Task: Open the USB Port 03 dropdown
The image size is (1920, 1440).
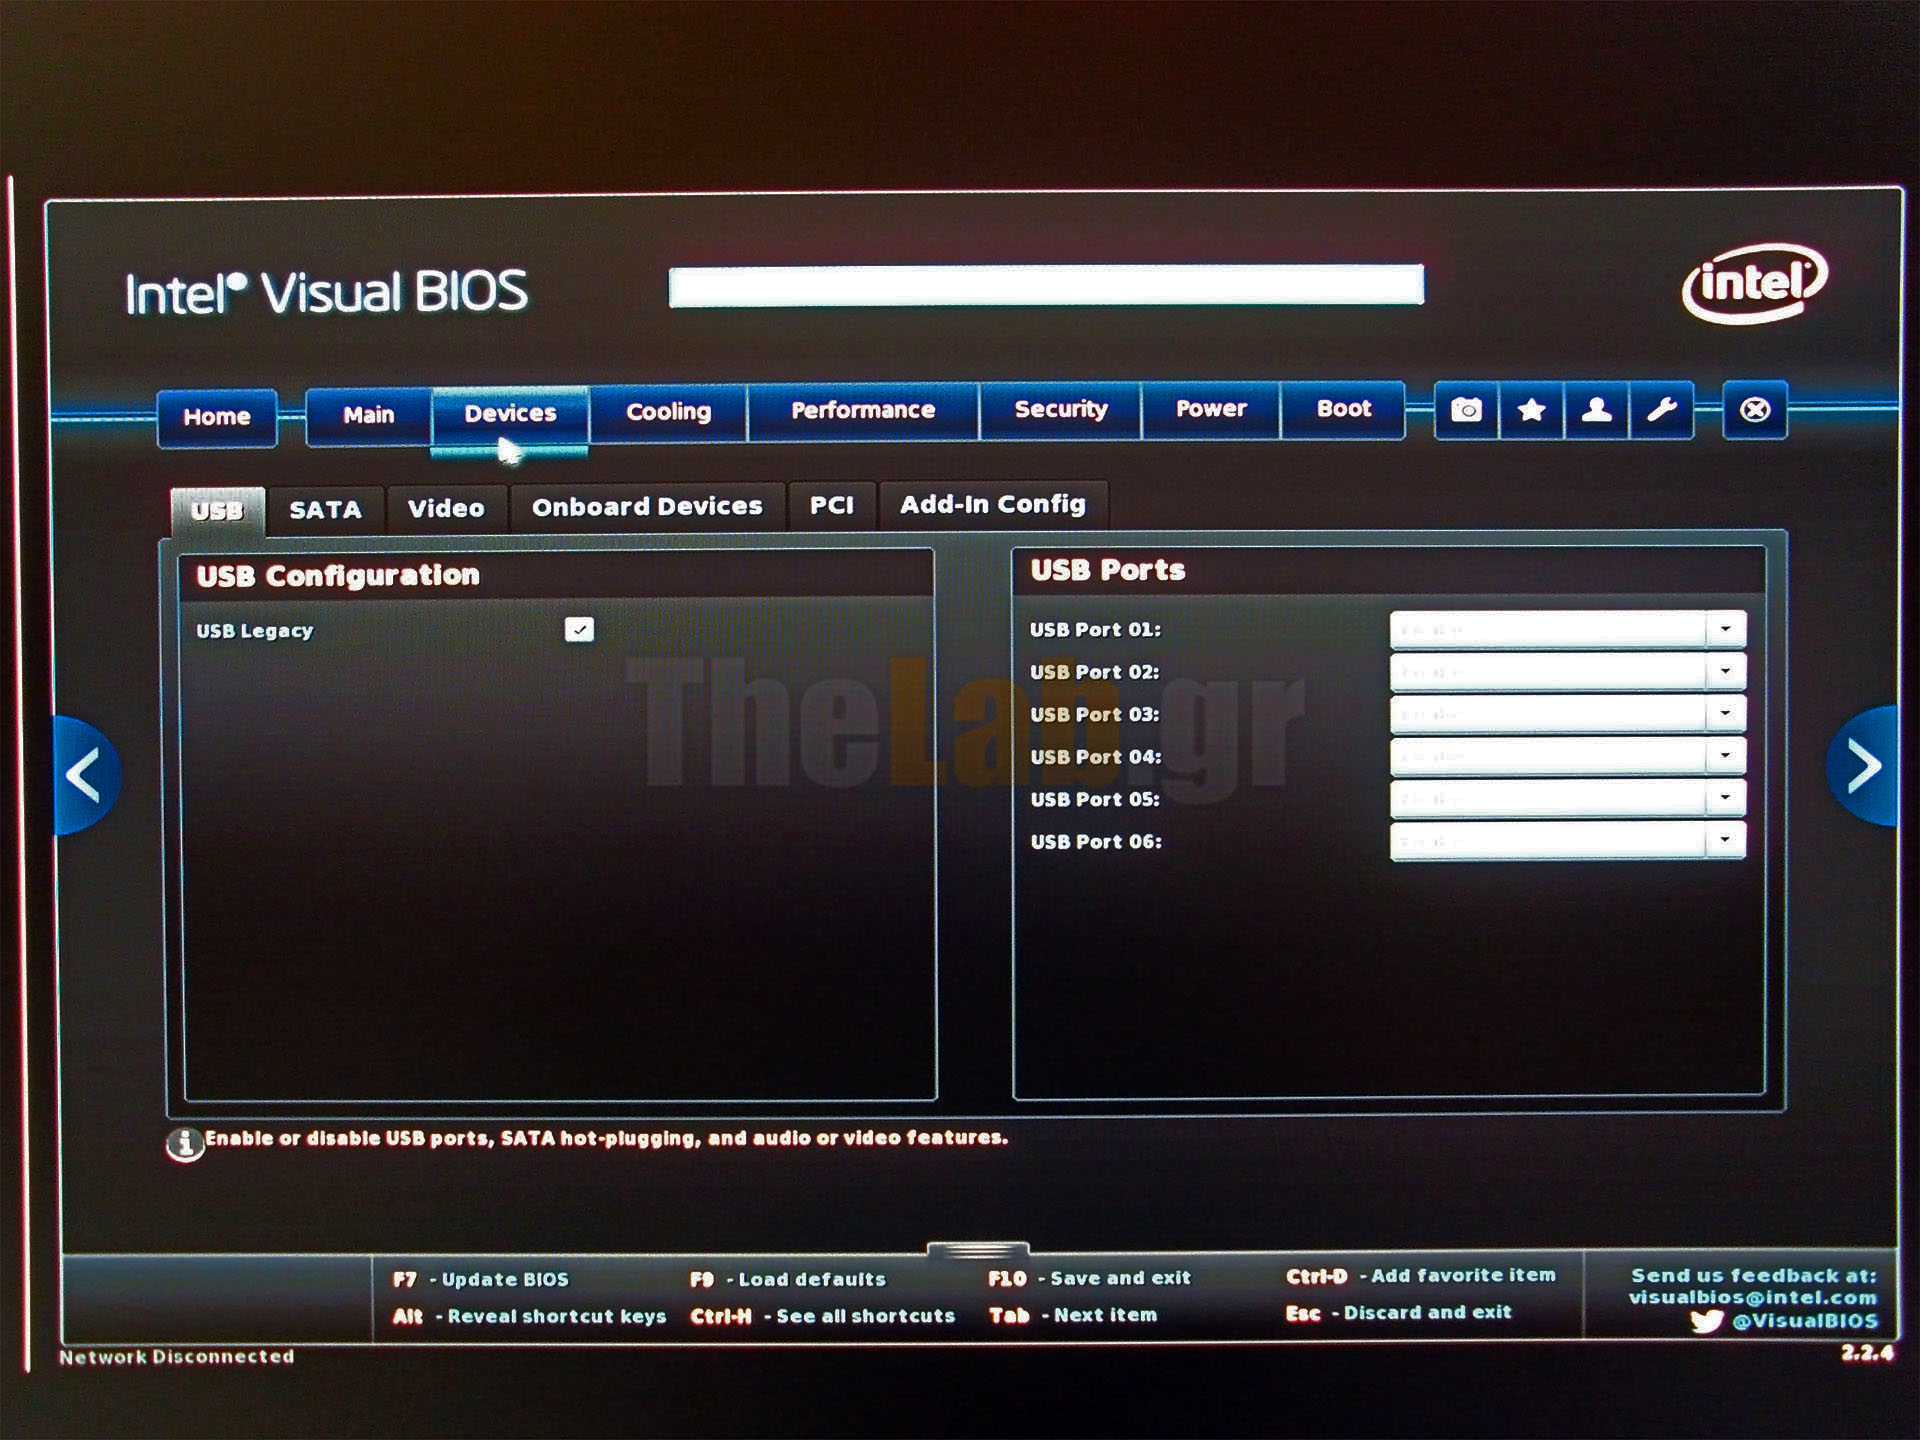Action: [x=1725, y=714]
